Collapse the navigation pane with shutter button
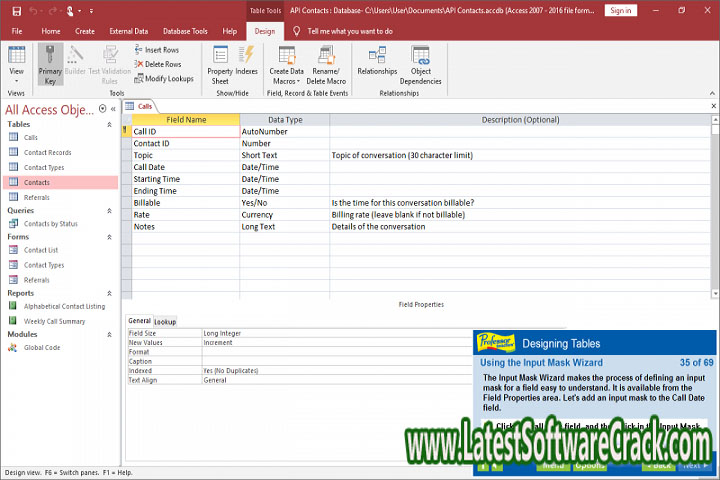The image size is (720, 480). pos(113,109)
